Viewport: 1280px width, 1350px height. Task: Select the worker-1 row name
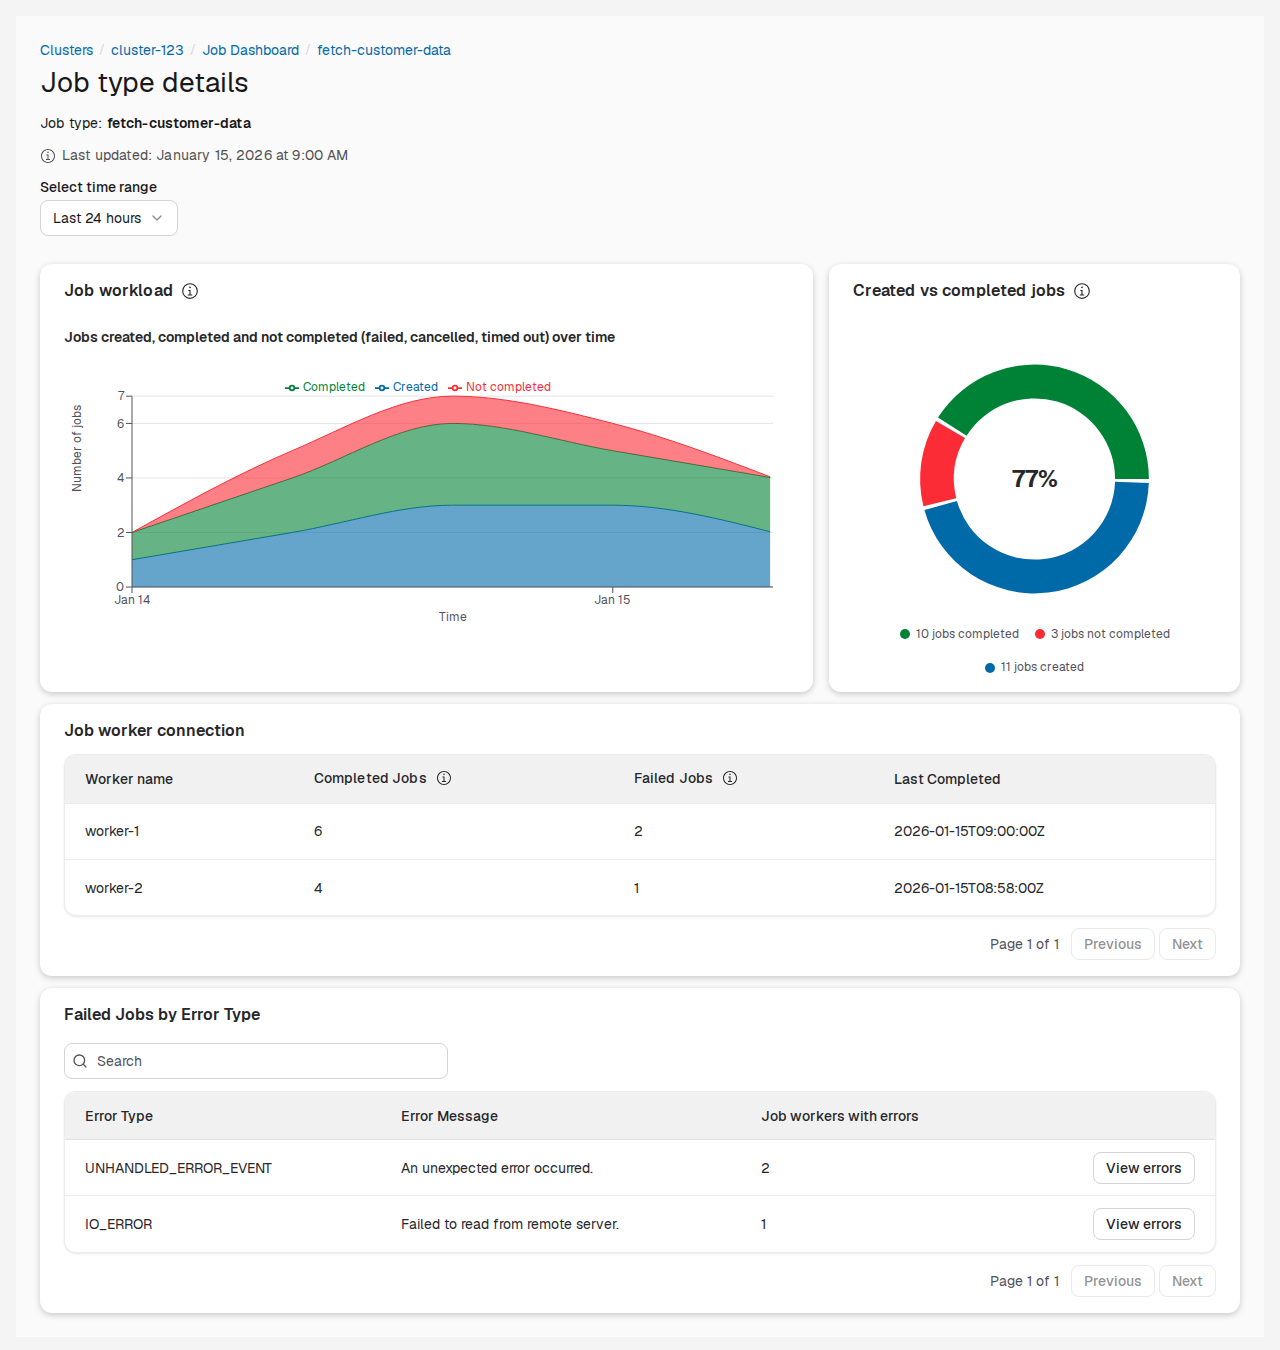112,831
